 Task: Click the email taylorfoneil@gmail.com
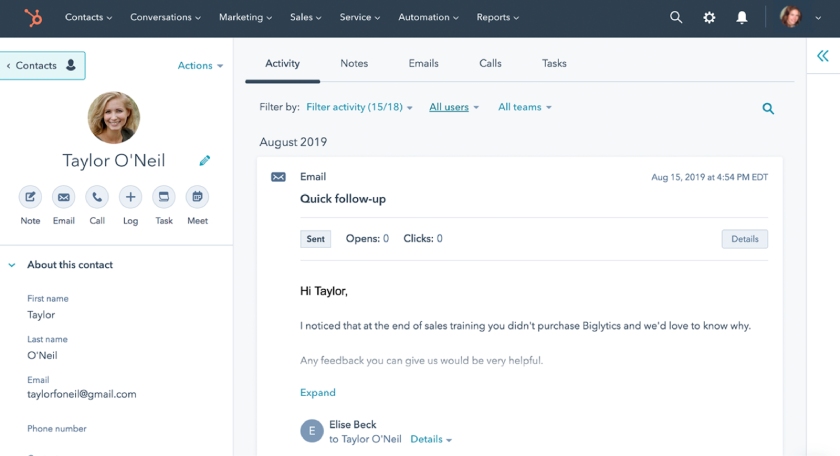82,394
